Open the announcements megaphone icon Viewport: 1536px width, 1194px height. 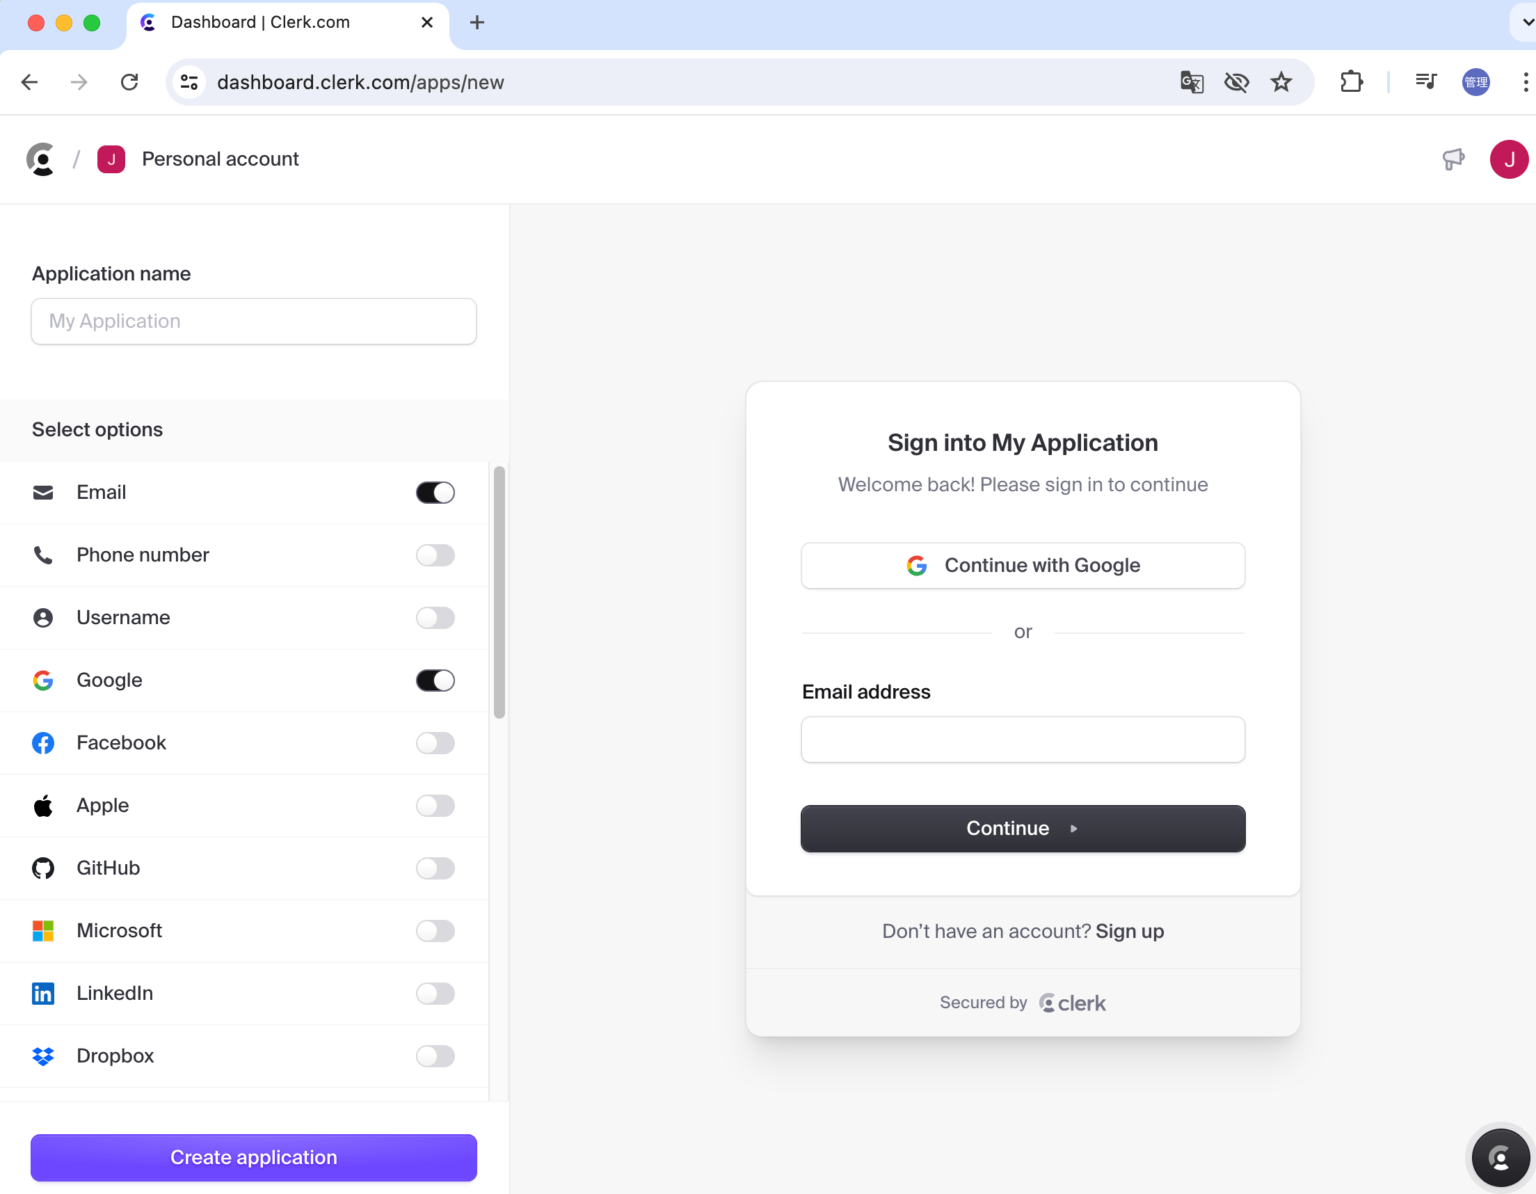click(x=1453, y=159)
